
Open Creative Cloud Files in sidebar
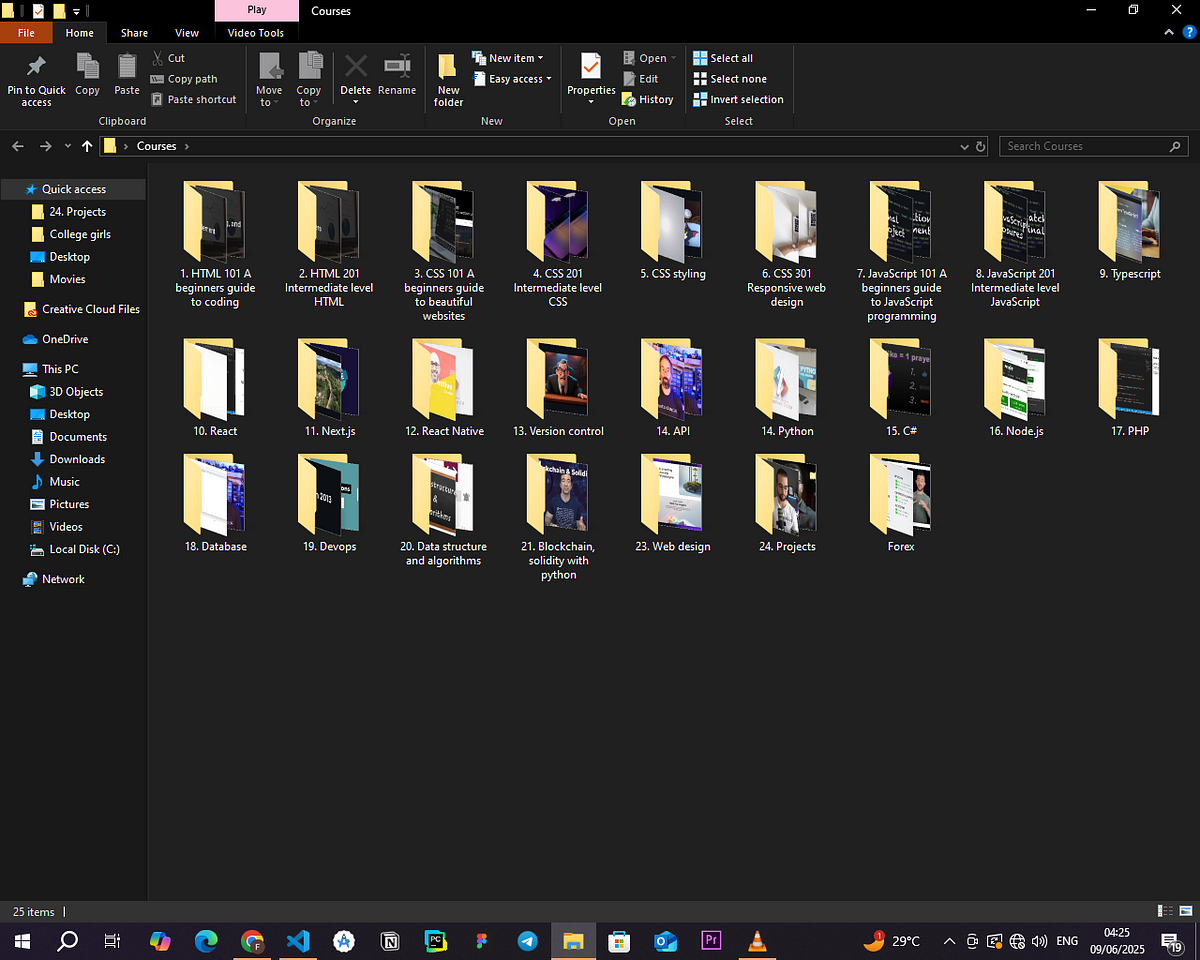[81, 309]
